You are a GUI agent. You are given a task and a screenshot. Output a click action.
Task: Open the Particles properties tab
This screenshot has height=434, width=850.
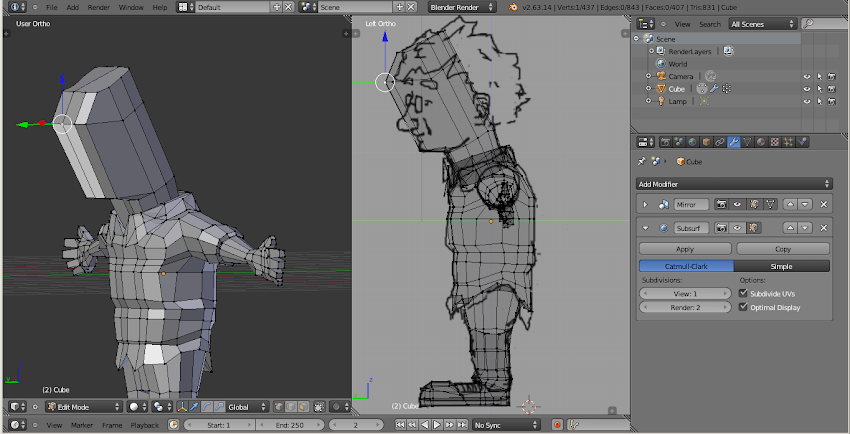pyautogui.click(x=788, y=142)
